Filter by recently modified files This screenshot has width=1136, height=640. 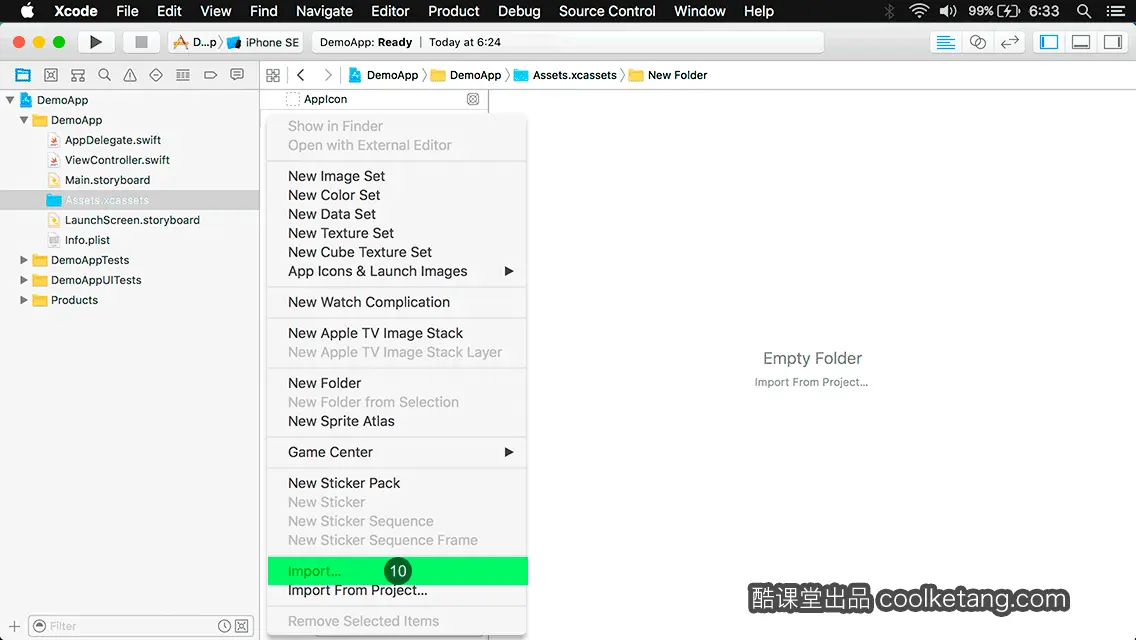(x=225, y=626)
